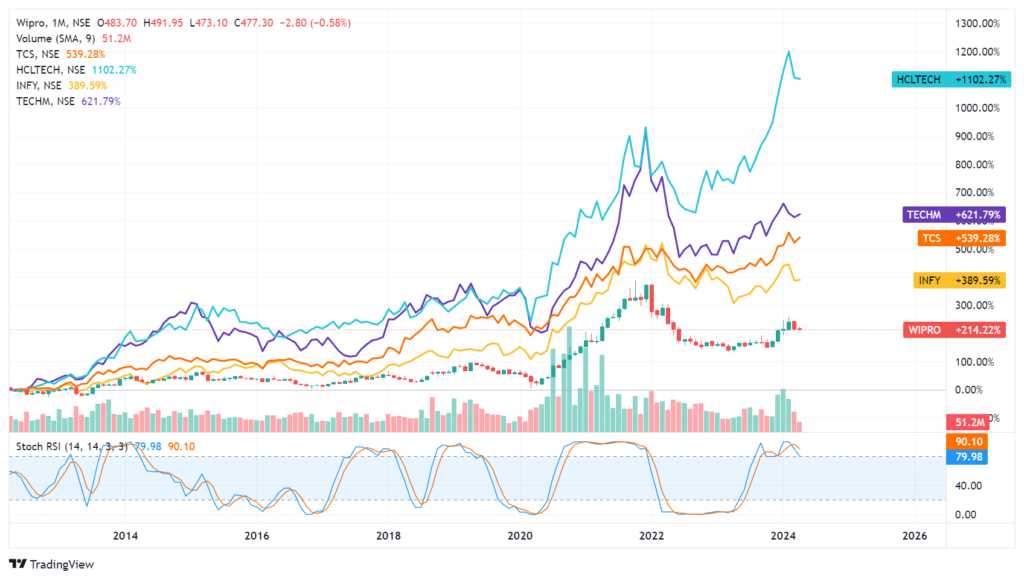The image size is (1024, 580).
Task: Select the WIPRO +214.22% price label
Action: click(x=954, y=330)
